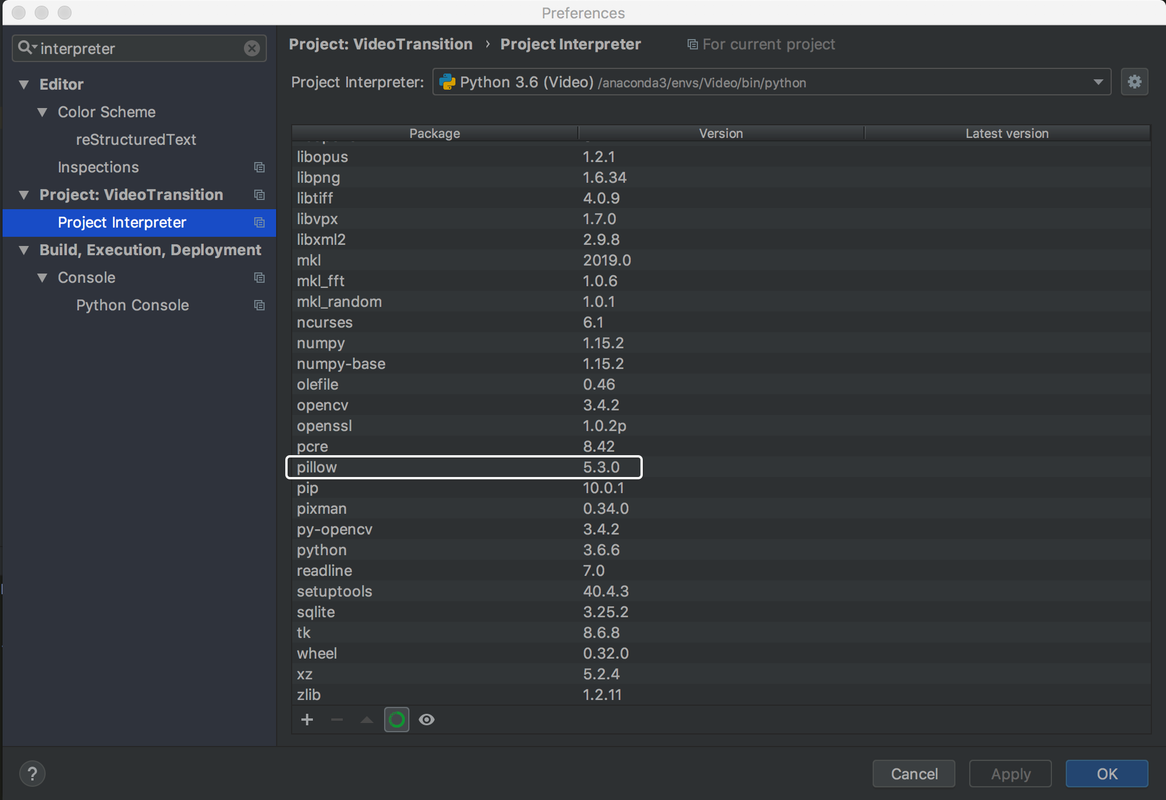Select the wheel package row

tap(721, 654)
